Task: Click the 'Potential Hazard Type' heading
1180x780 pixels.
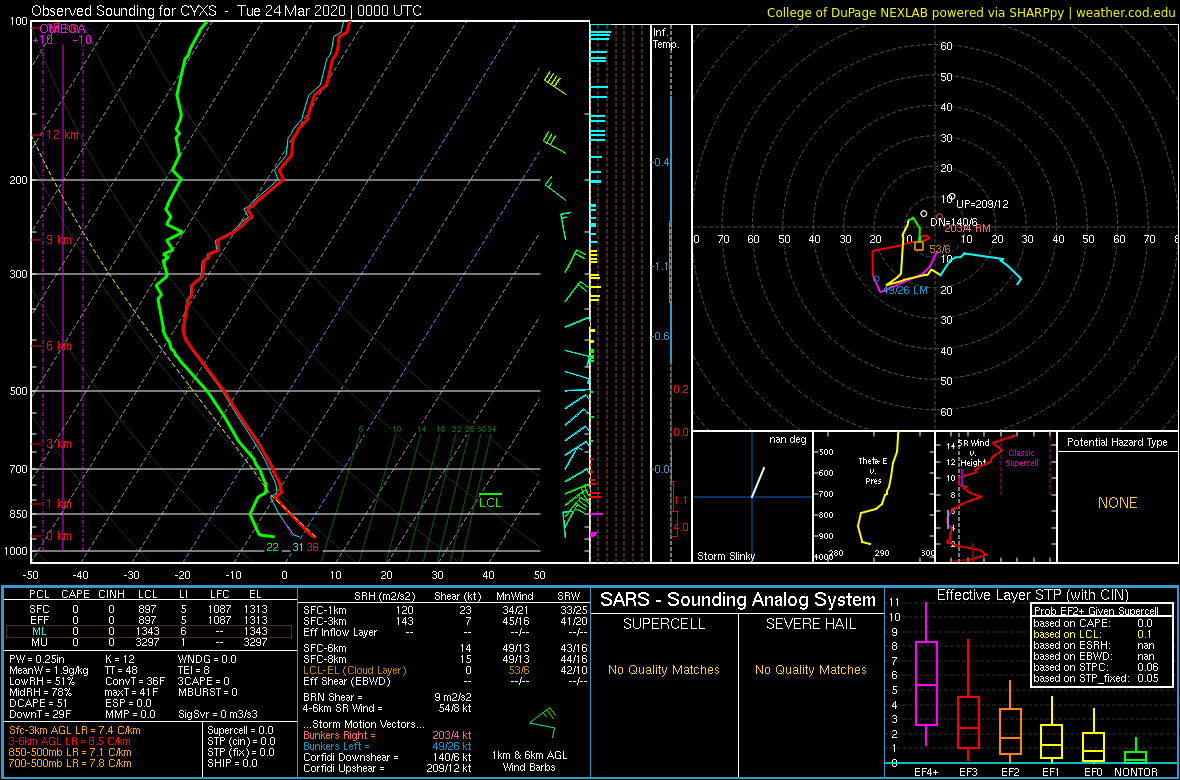Action: [x=1118, y=442]
